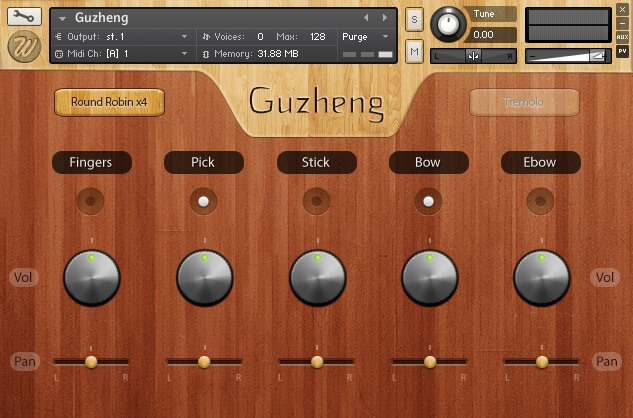
Task: Mute the instrument with the M button
Action: coord(415,51)
